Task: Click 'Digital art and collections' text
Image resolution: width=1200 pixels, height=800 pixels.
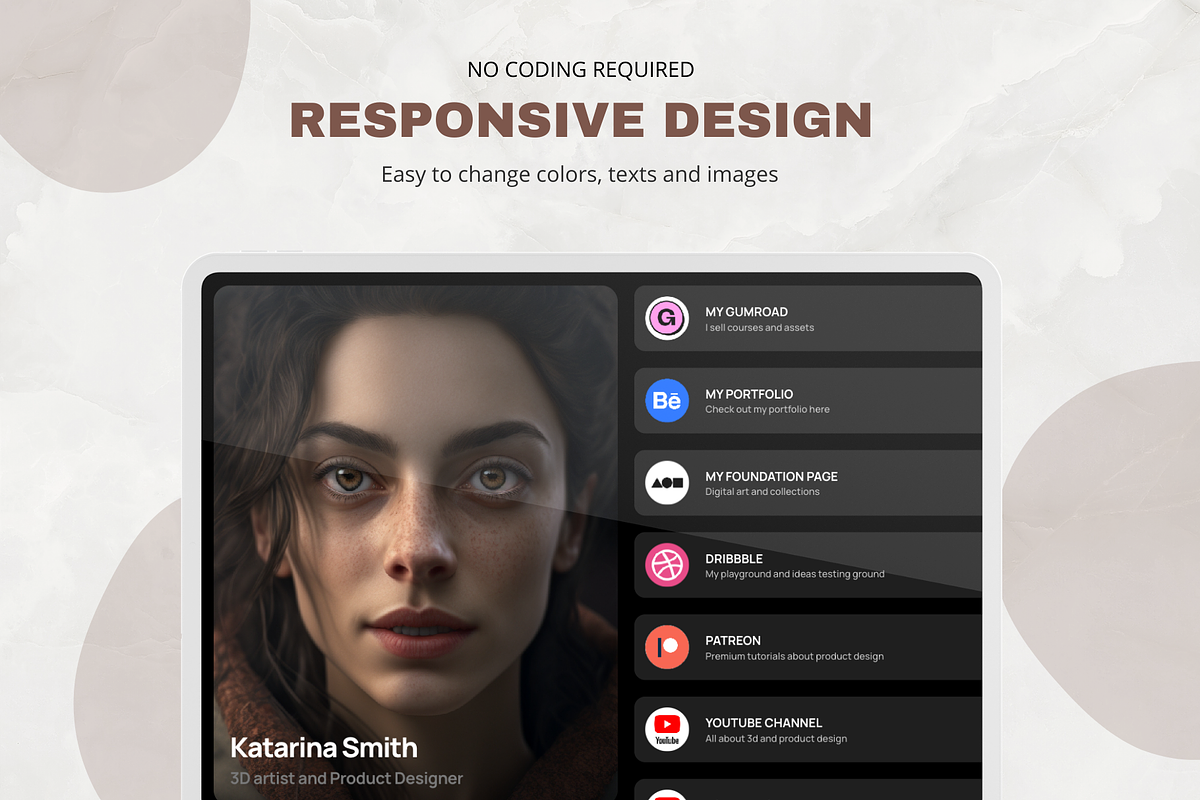Action: coord(762,492)
